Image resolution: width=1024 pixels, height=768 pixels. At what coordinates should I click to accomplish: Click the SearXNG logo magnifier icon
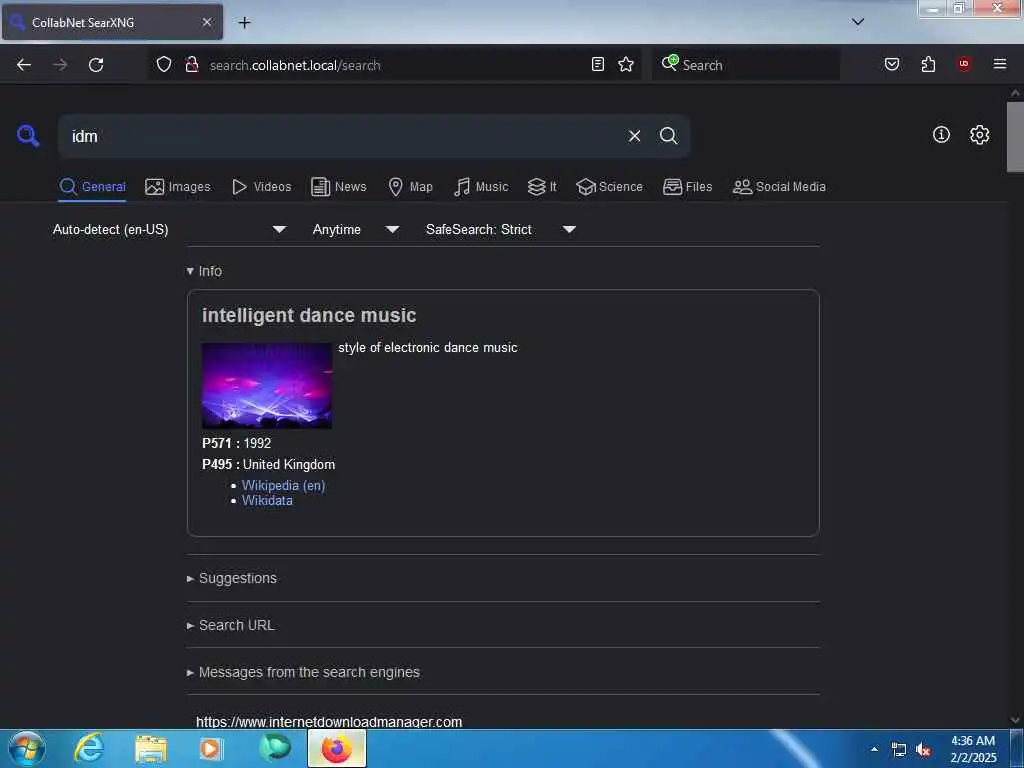pos(28,136)
